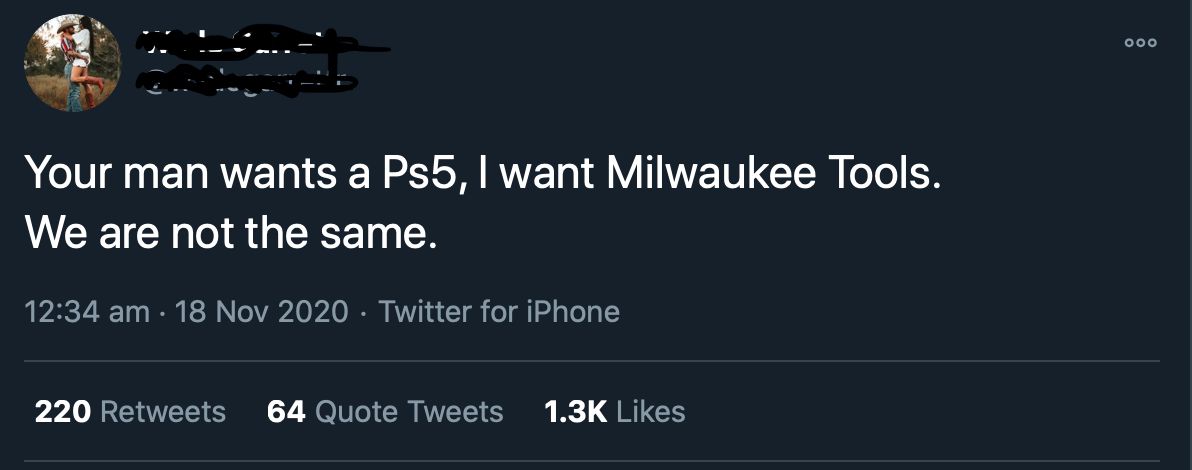Click the 18 Nov 2020 date

pyautogui.click(x=261, y=312)
